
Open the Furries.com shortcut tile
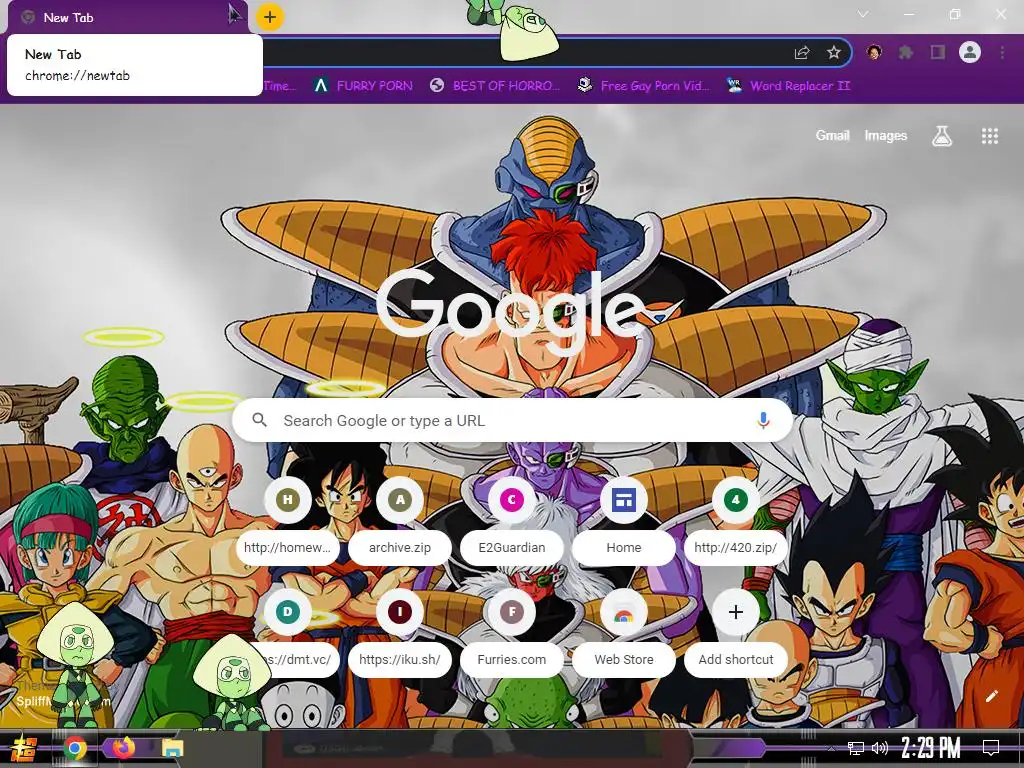pyautogui.click(x=512, y=632)
